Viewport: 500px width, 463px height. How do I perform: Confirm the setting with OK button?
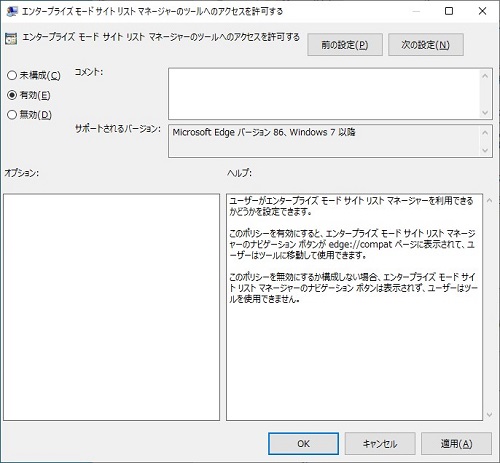(x=303, y=444)
